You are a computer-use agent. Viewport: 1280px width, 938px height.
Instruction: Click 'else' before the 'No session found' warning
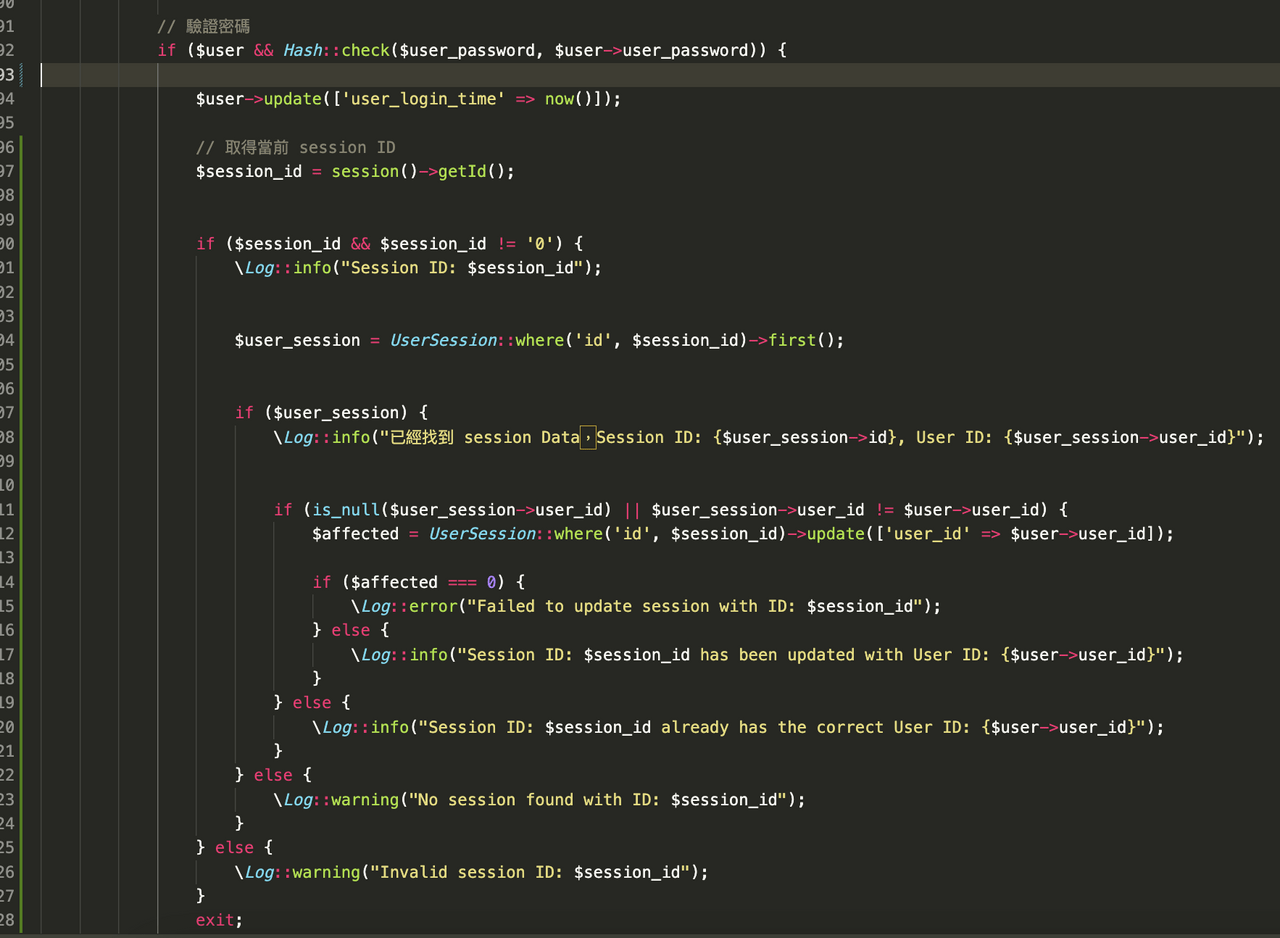pyautogui.click(x=273, y=775)
